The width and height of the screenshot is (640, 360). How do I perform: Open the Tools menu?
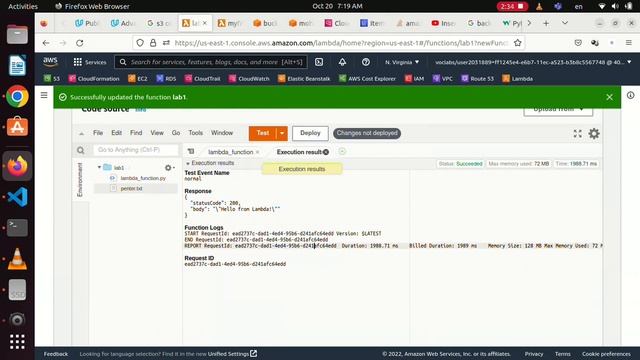[x=196, y=133]
